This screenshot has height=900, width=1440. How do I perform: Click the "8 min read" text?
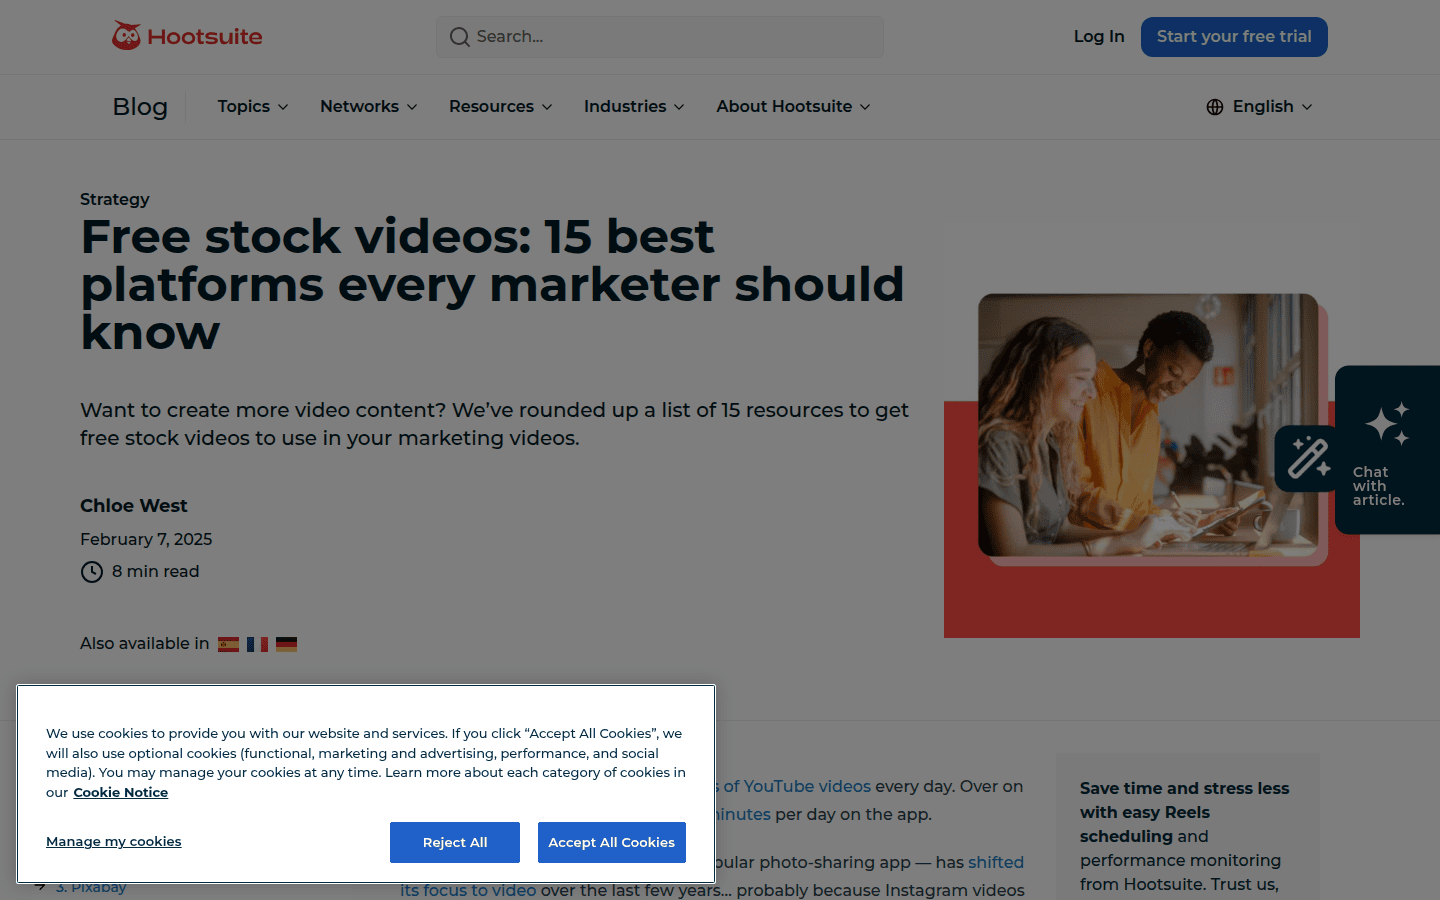pyautogui.click(x=156, y=572)
